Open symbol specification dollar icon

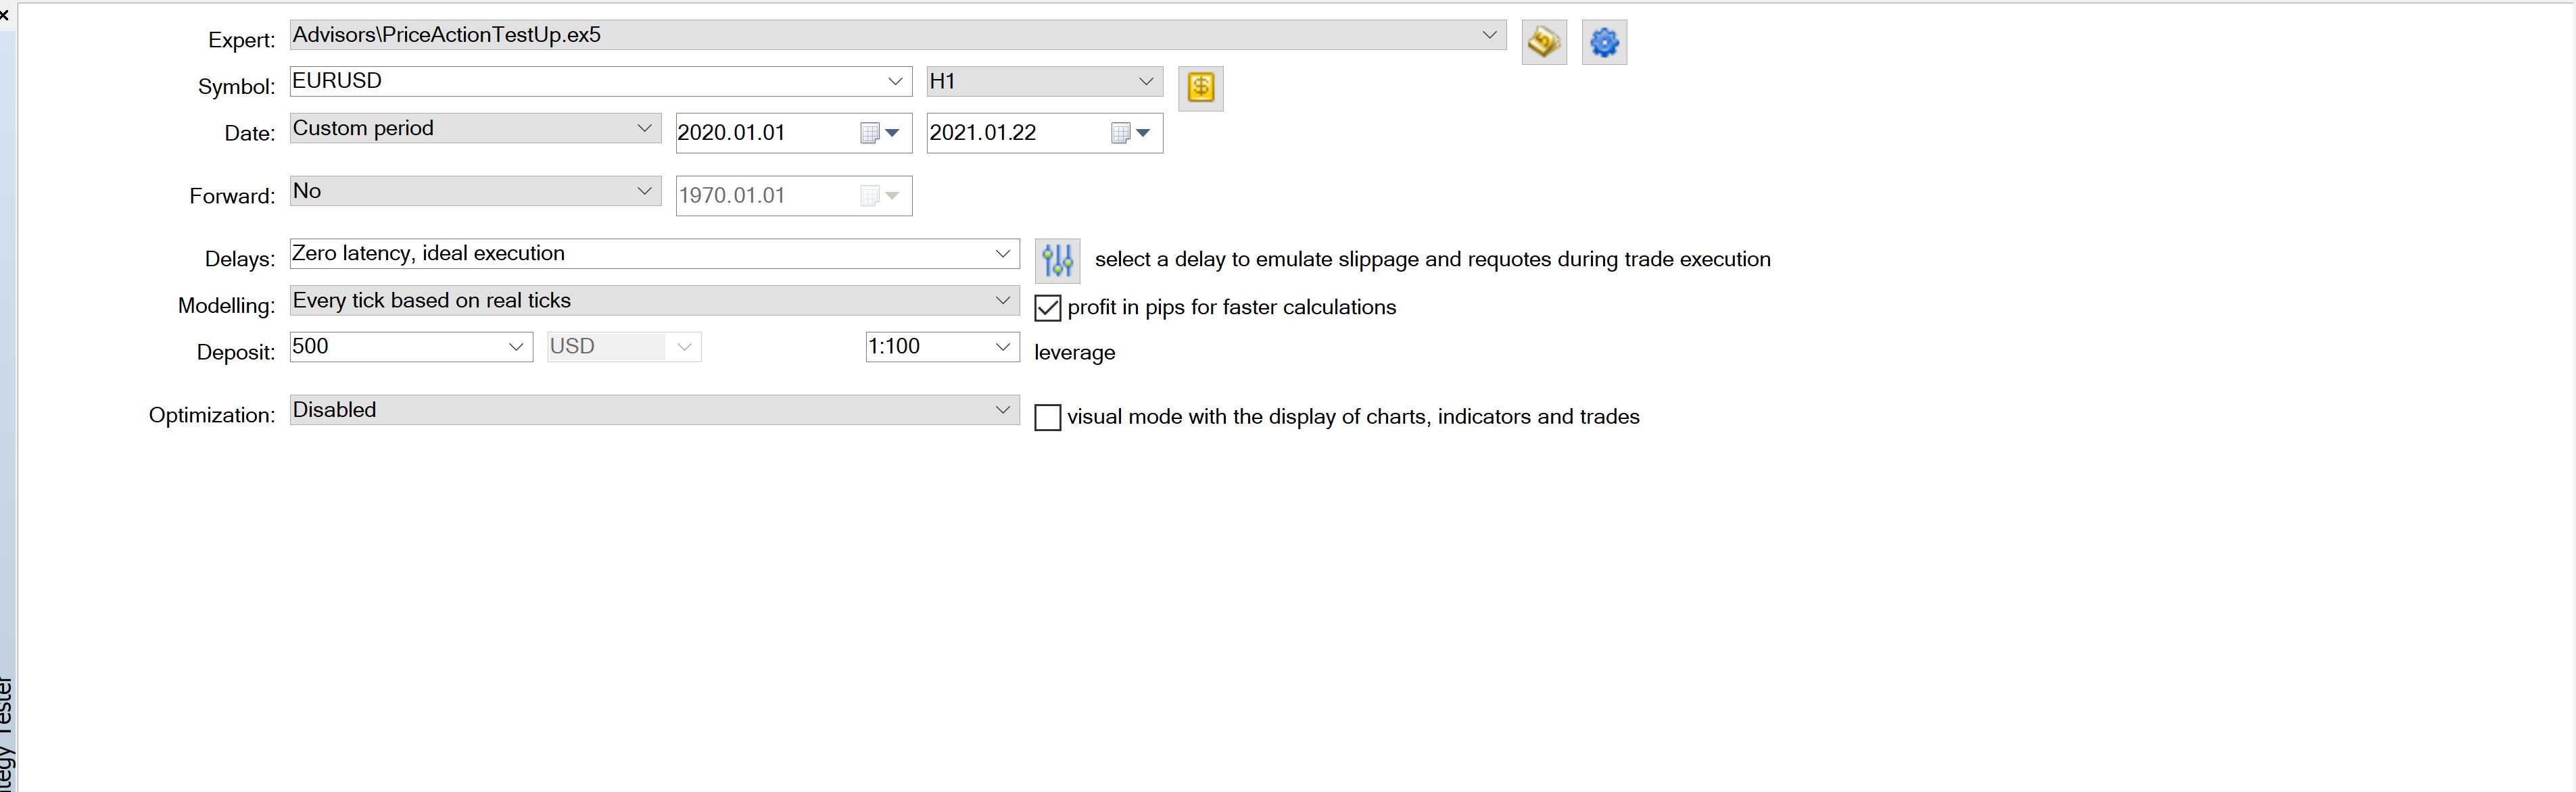[x=1200, y=88]
